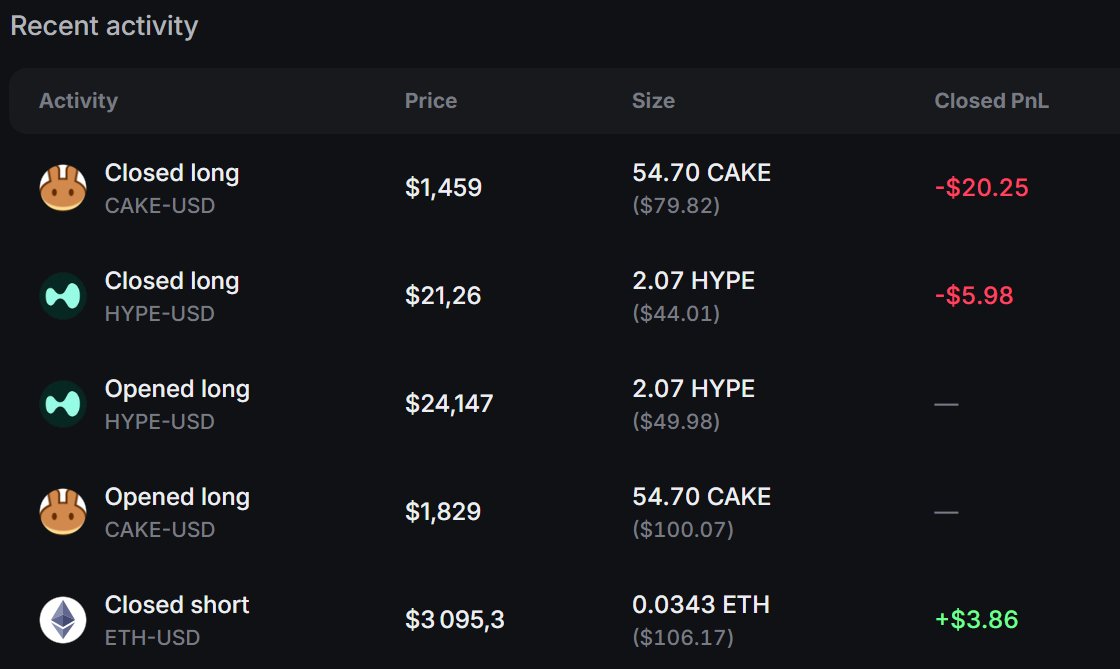Image resolution: width=1120 pixels, height=669 pixels.
Task: Click the Closed PnL column header
Action: [991, 101]
